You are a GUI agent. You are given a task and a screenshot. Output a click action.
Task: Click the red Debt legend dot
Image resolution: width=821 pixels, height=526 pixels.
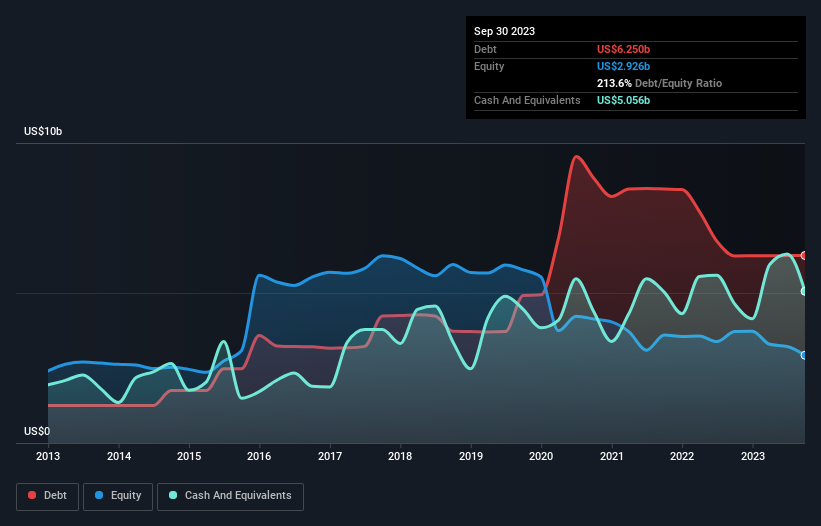pyautogui.click(x=32, y=495)
